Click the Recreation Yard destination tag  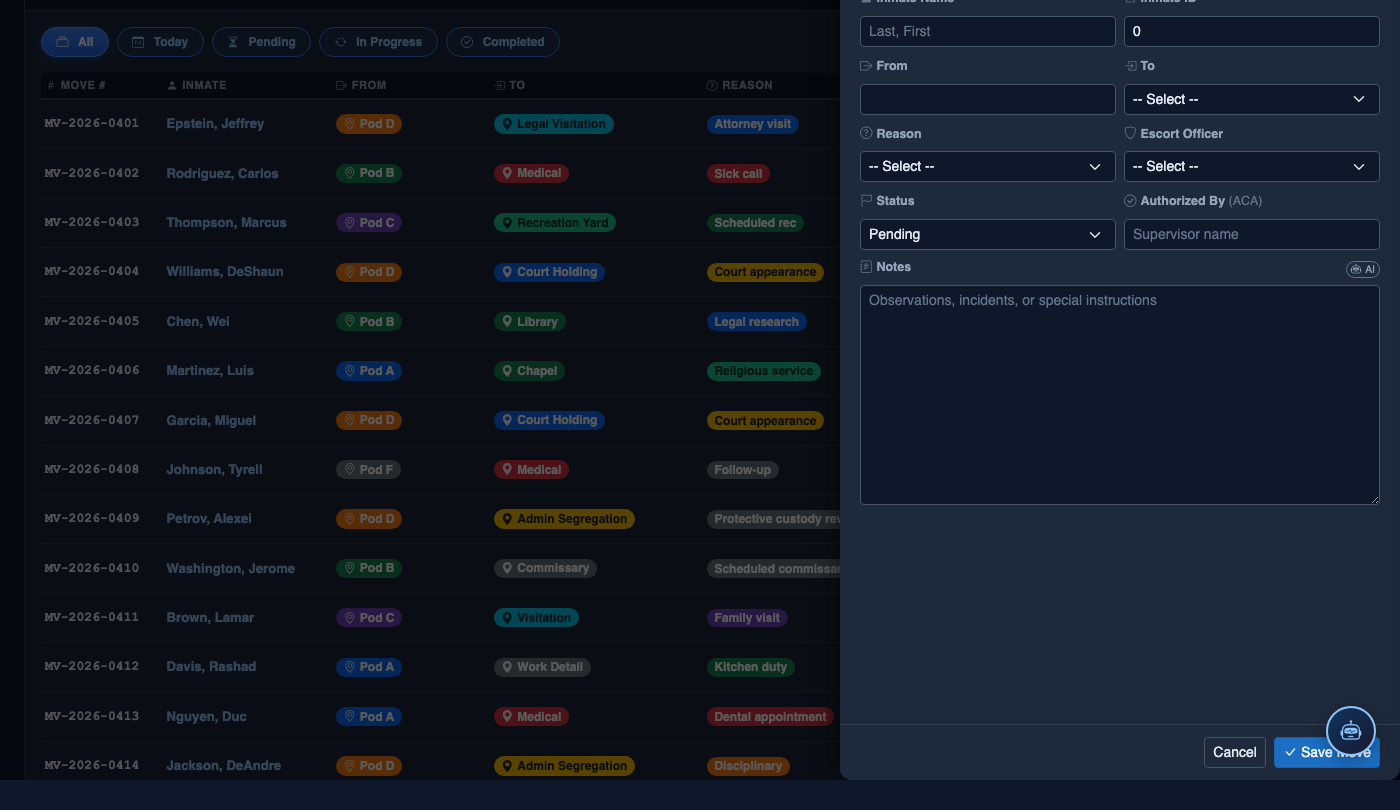click(x=555, y=223)
